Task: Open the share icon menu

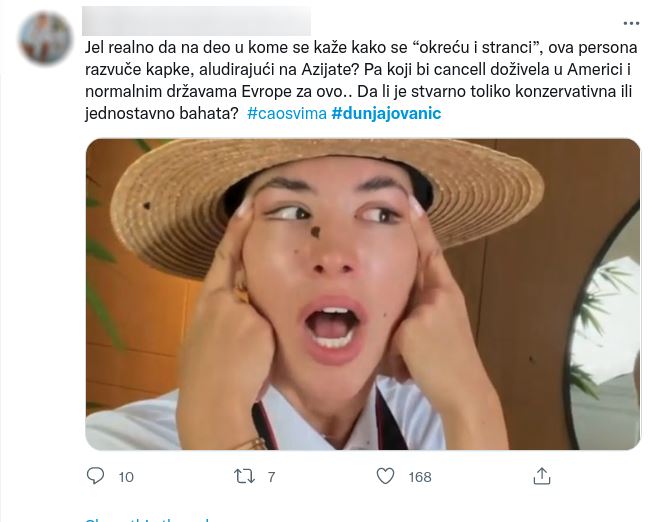Action: coord(541,476)
